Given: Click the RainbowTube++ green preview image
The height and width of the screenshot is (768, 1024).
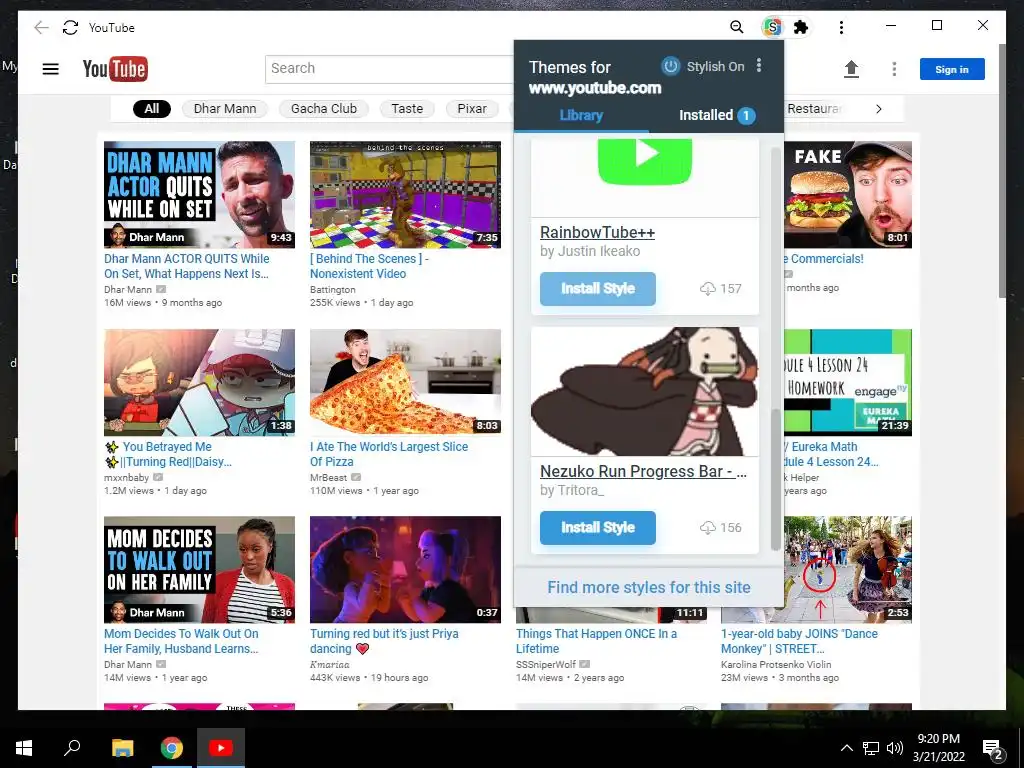Looking at the screenshot, I should pyautogui.click(x=645, y=176).
